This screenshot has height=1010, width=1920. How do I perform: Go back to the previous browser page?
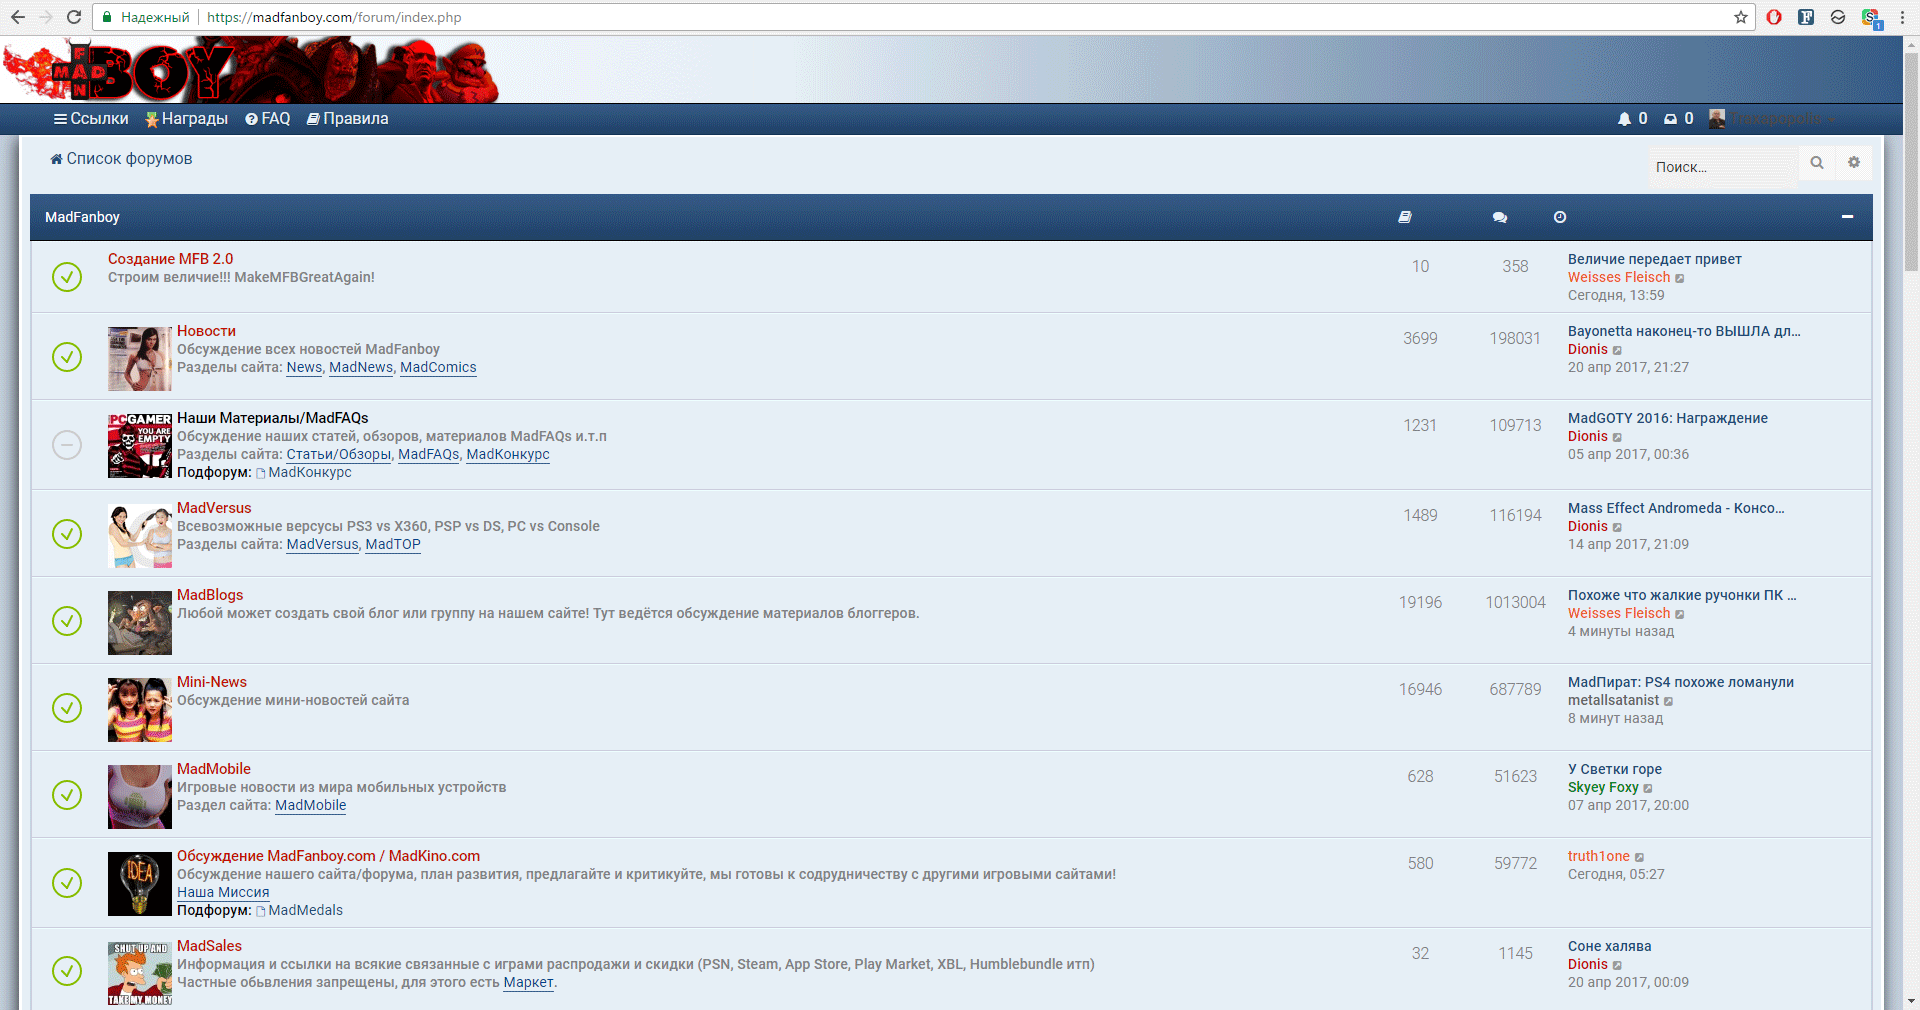coord(18,17)
